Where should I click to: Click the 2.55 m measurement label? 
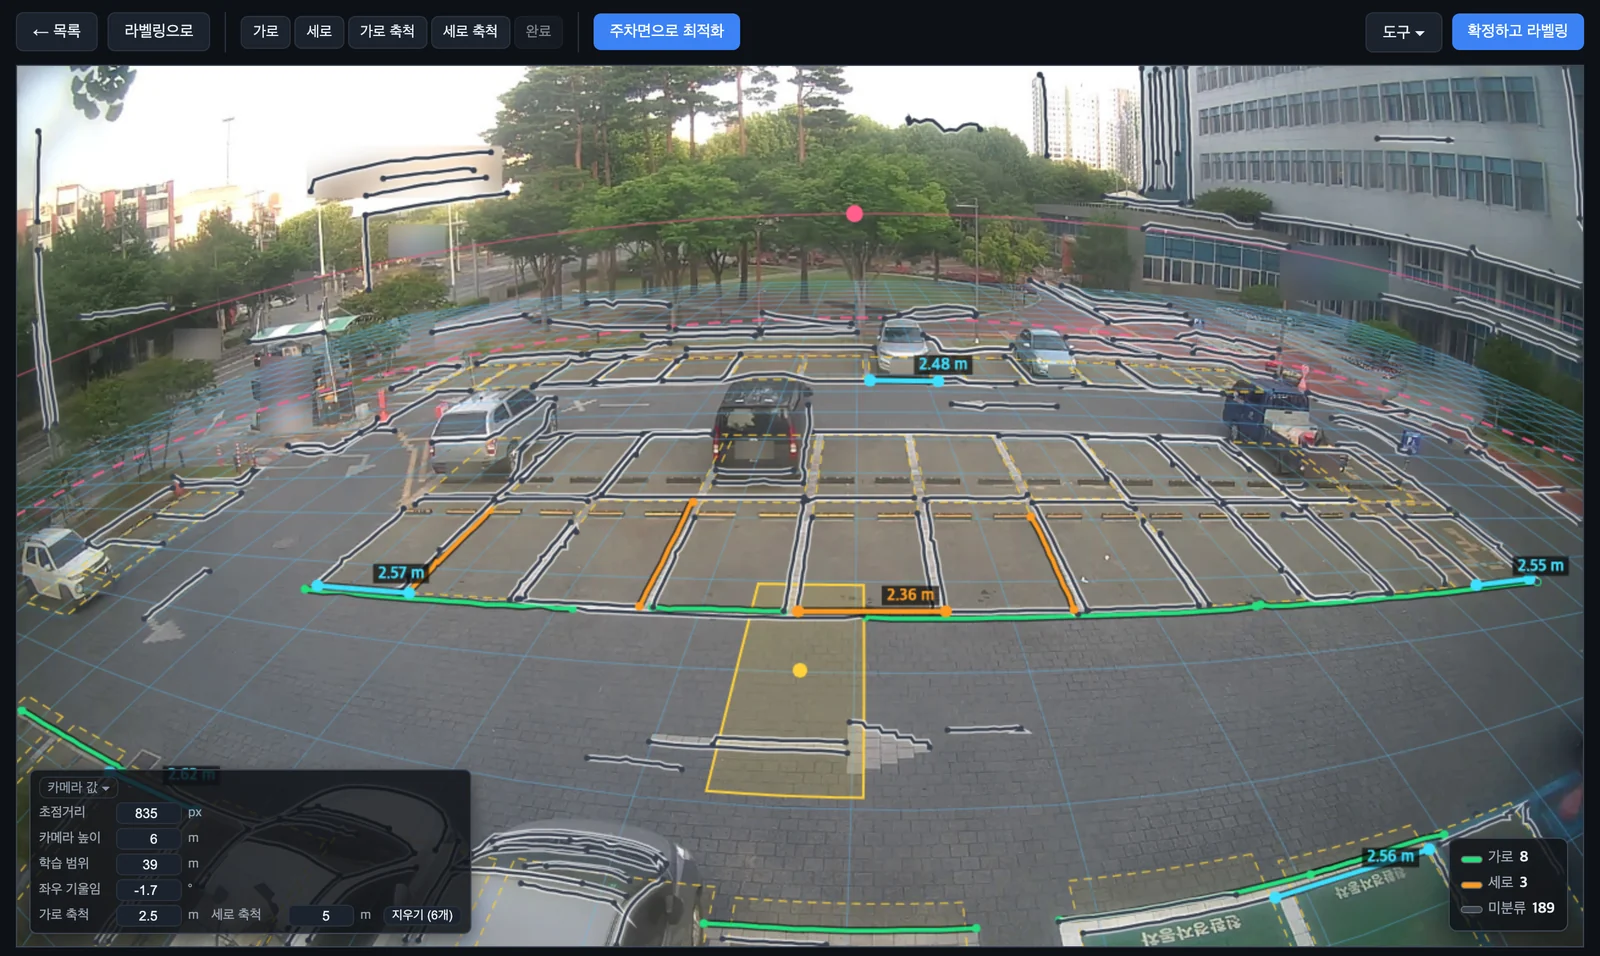(1540, 566)
